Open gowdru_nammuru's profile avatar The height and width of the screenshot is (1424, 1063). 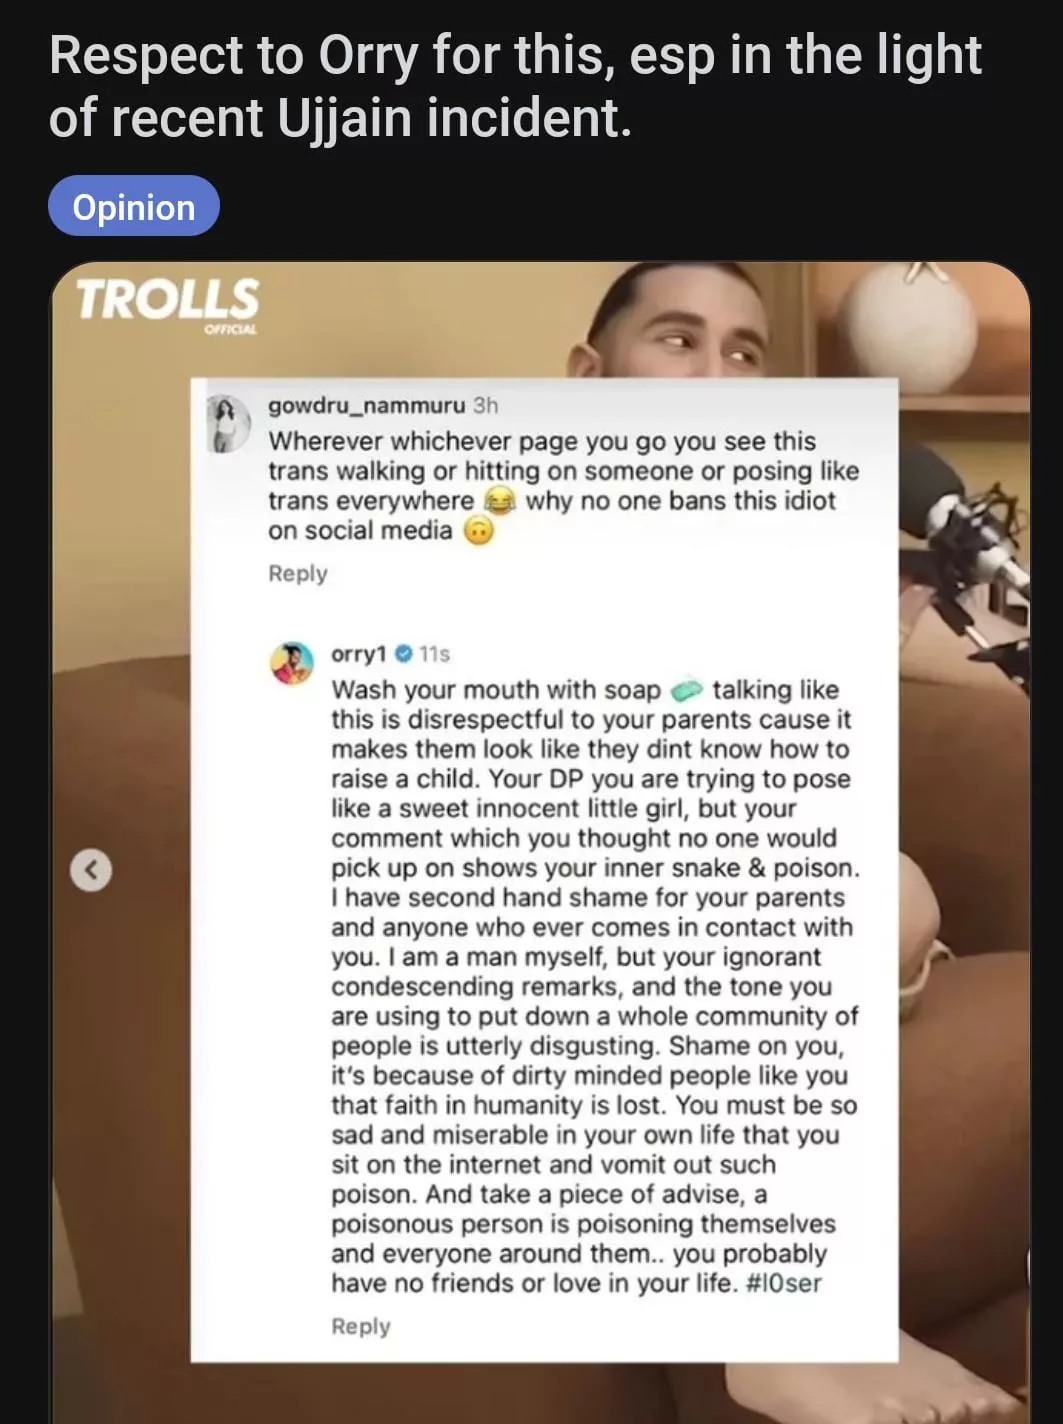[228, 422]
